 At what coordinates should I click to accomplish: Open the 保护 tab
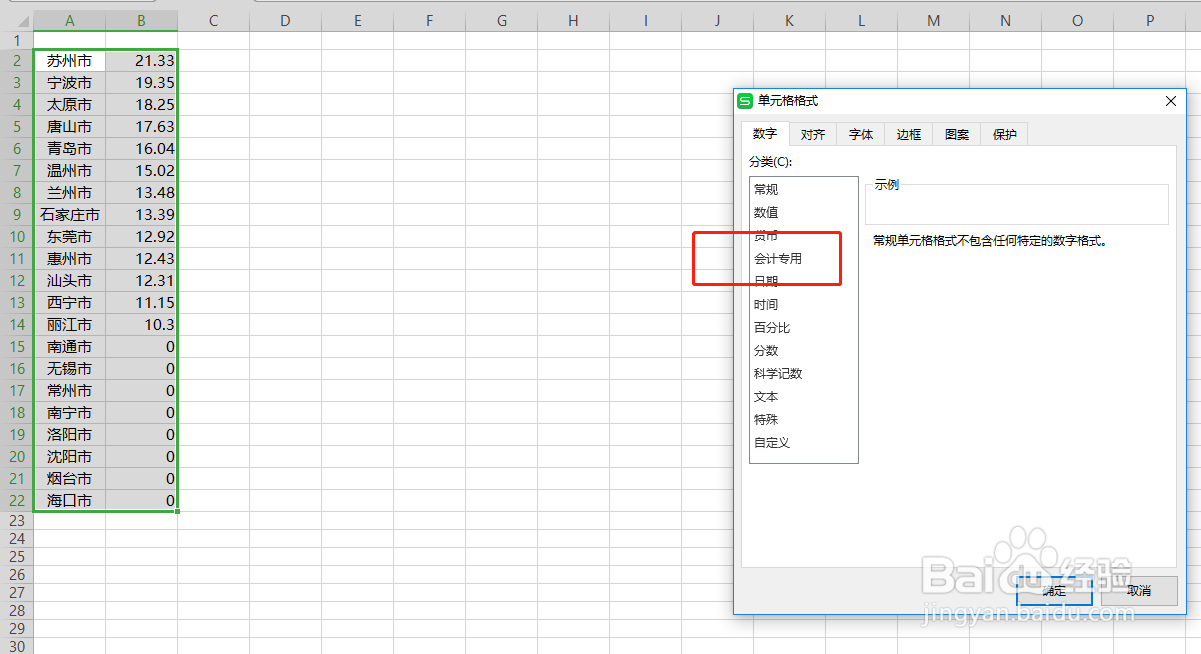tap(1005, 134)
